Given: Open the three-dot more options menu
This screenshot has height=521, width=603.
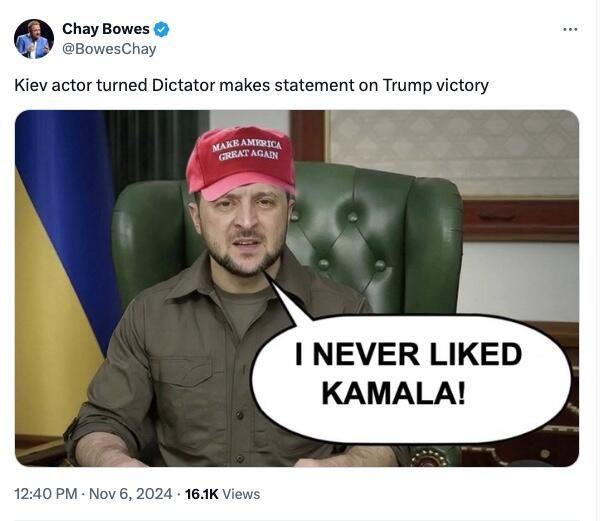Looking at the screenshot, I should (x=570, y=29).
